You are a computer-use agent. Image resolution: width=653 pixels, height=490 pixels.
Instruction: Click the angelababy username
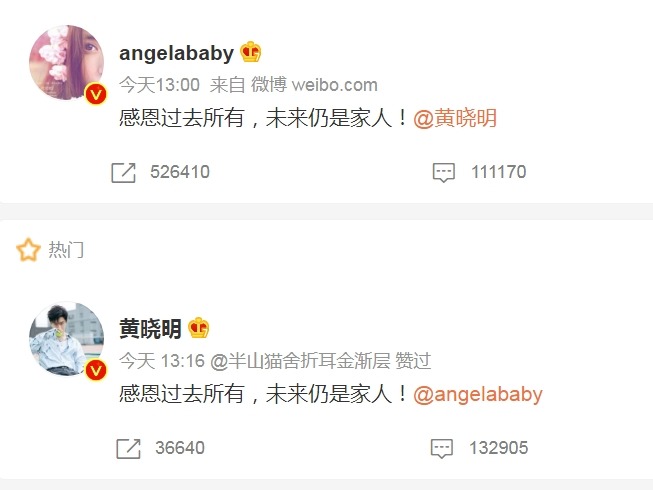coord(177,53)
